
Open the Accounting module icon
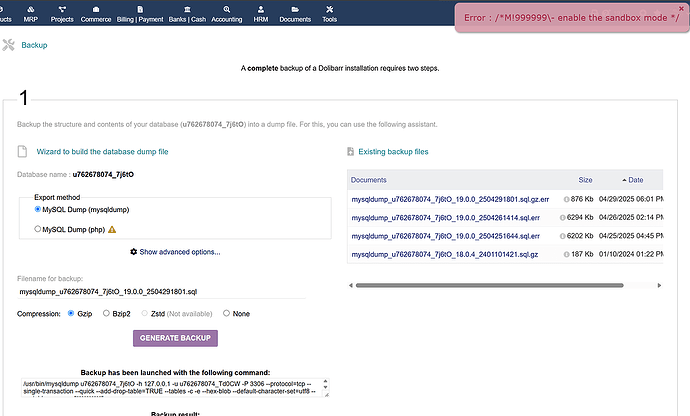click(227, 9)
